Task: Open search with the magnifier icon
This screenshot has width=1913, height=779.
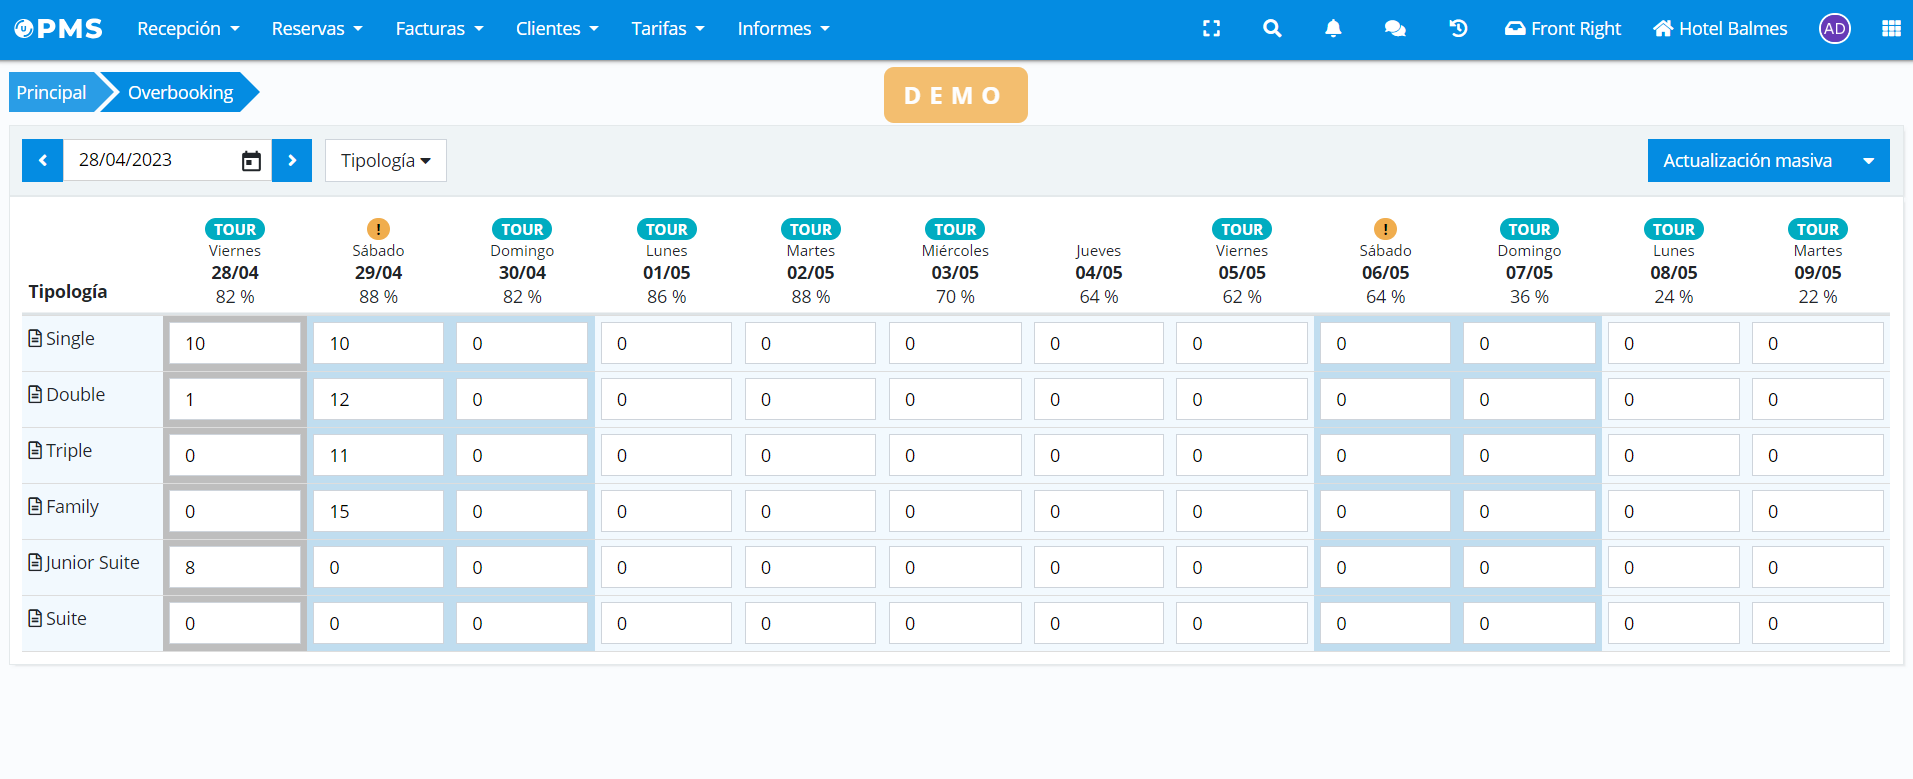Action: 1272,29
